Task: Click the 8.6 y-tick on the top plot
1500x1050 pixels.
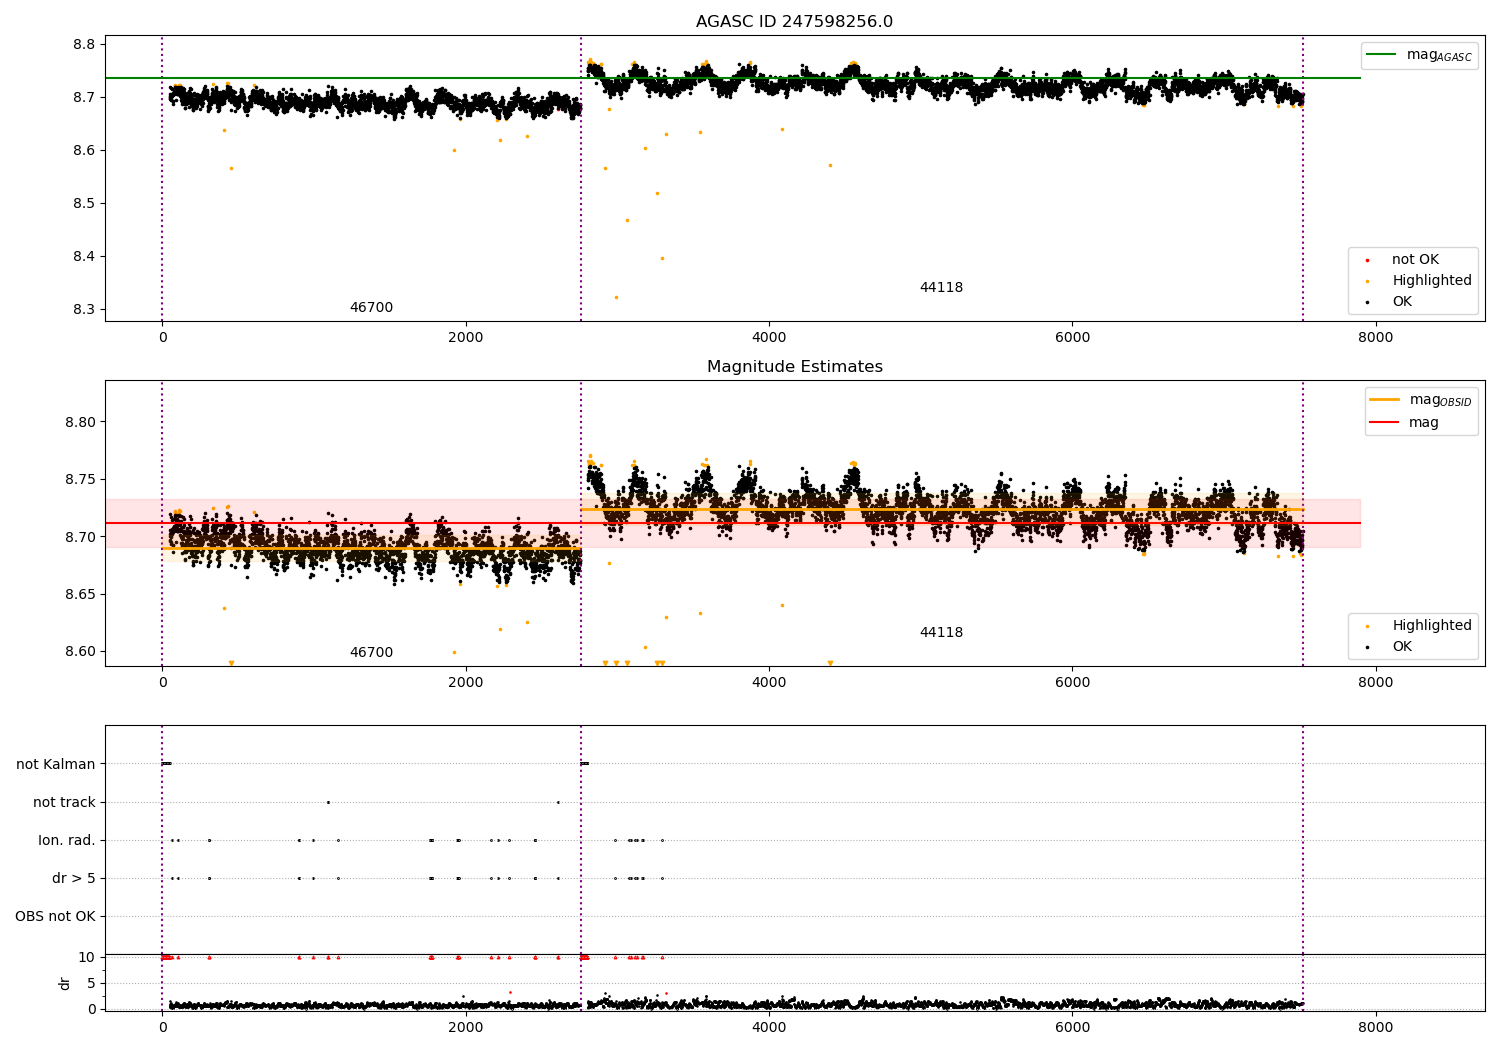Action: click(x=84, y=151)
